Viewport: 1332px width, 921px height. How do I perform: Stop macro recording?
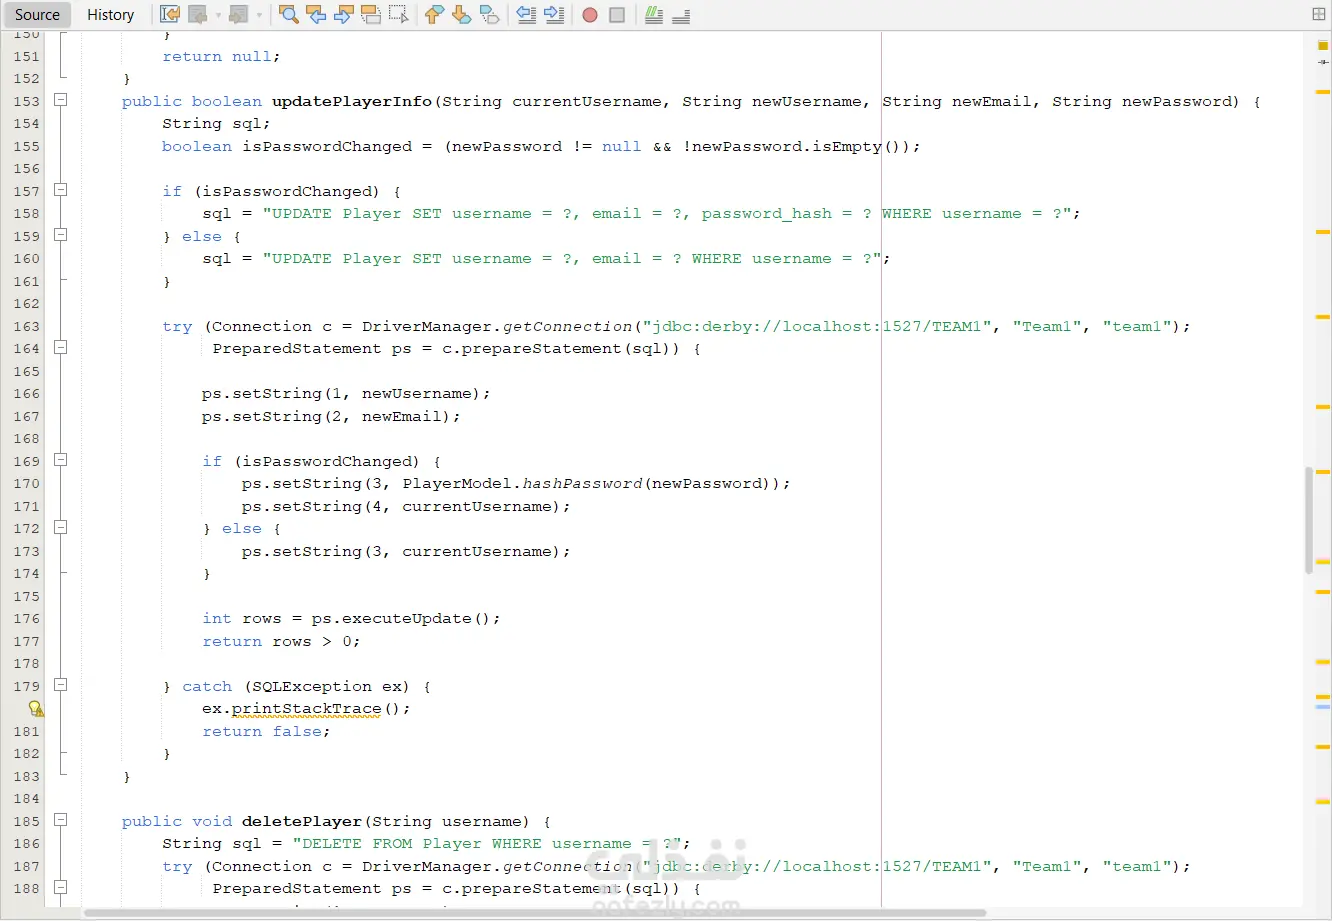(617, 15)
